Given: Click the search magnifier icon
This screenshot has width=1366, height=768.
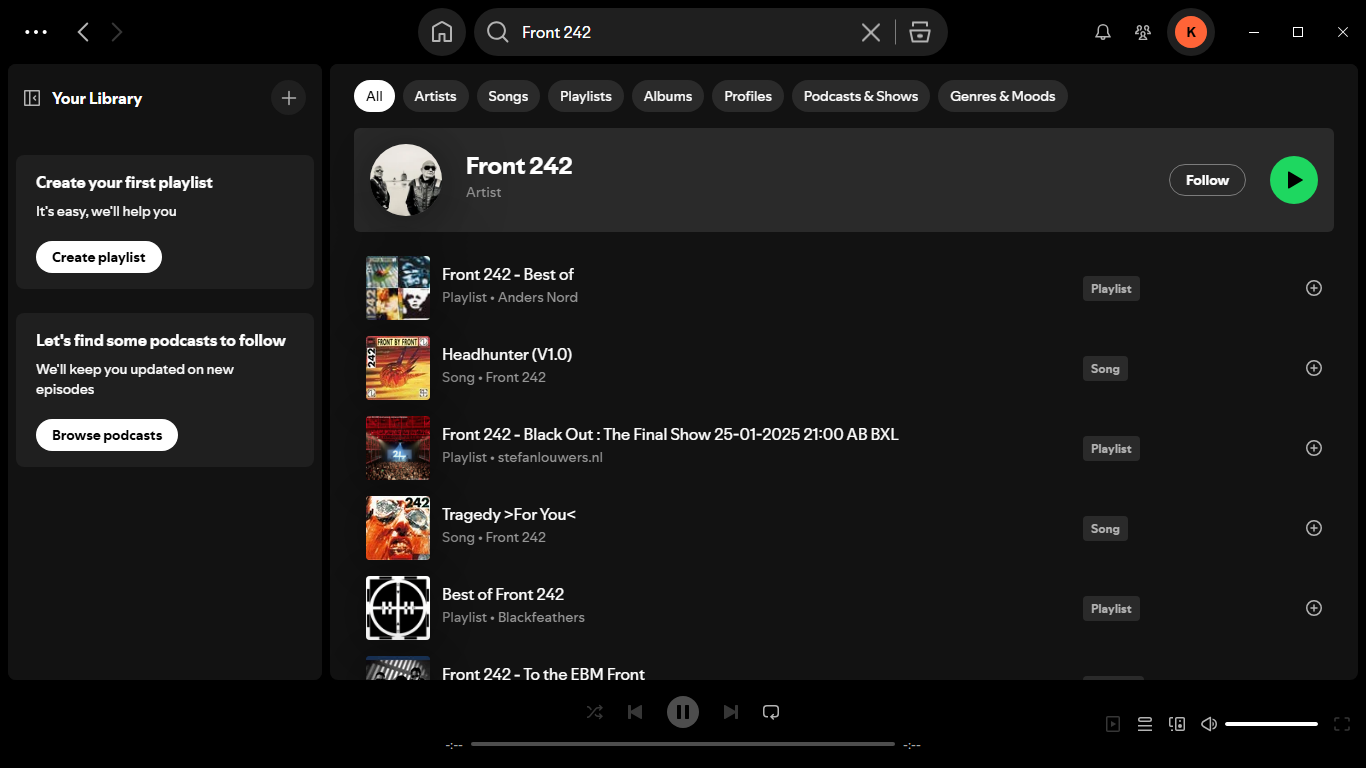Looking at the screenshot, I should [x=497, y=32].
